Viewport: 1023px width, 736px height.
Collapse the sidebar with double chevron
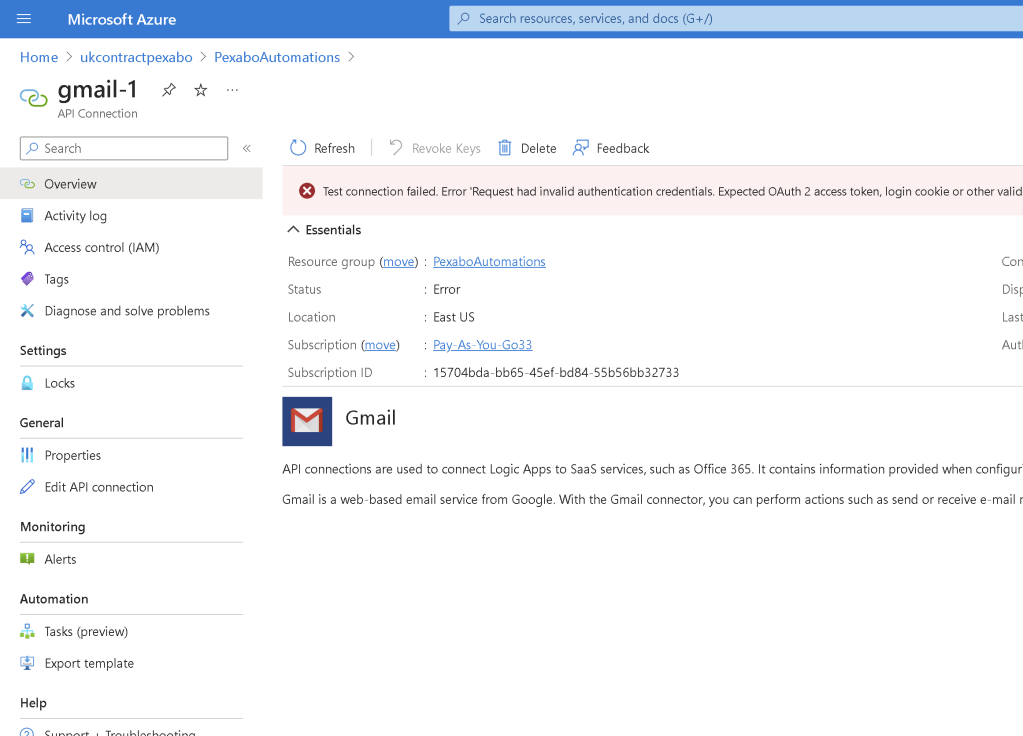[247, 148]
